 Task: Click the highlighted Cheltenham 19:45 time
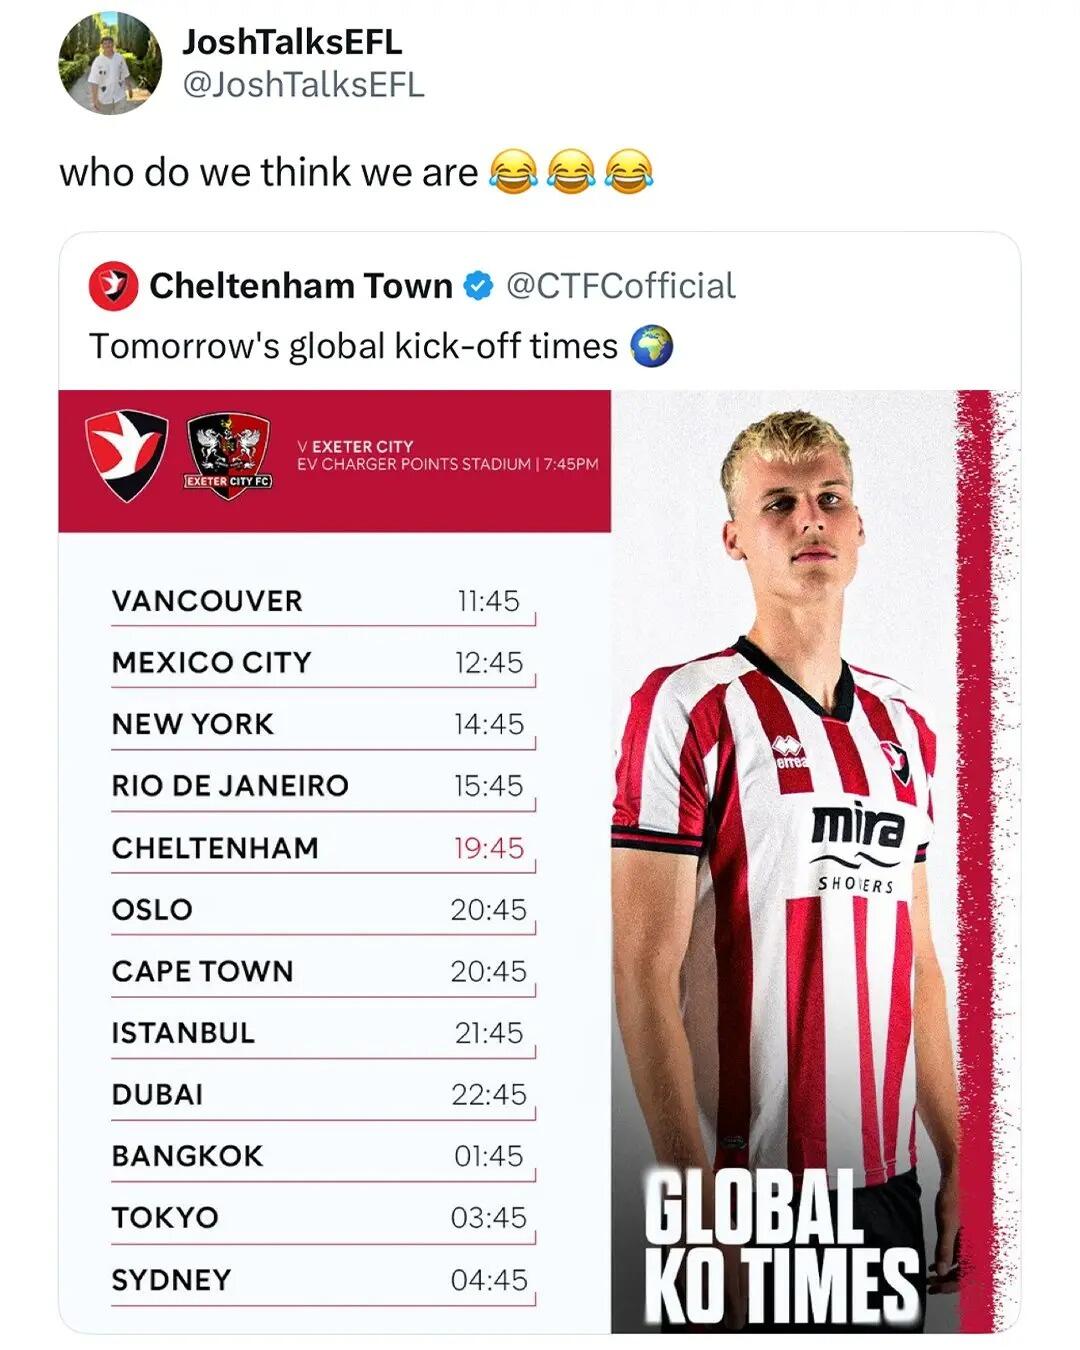click(488, 848)
